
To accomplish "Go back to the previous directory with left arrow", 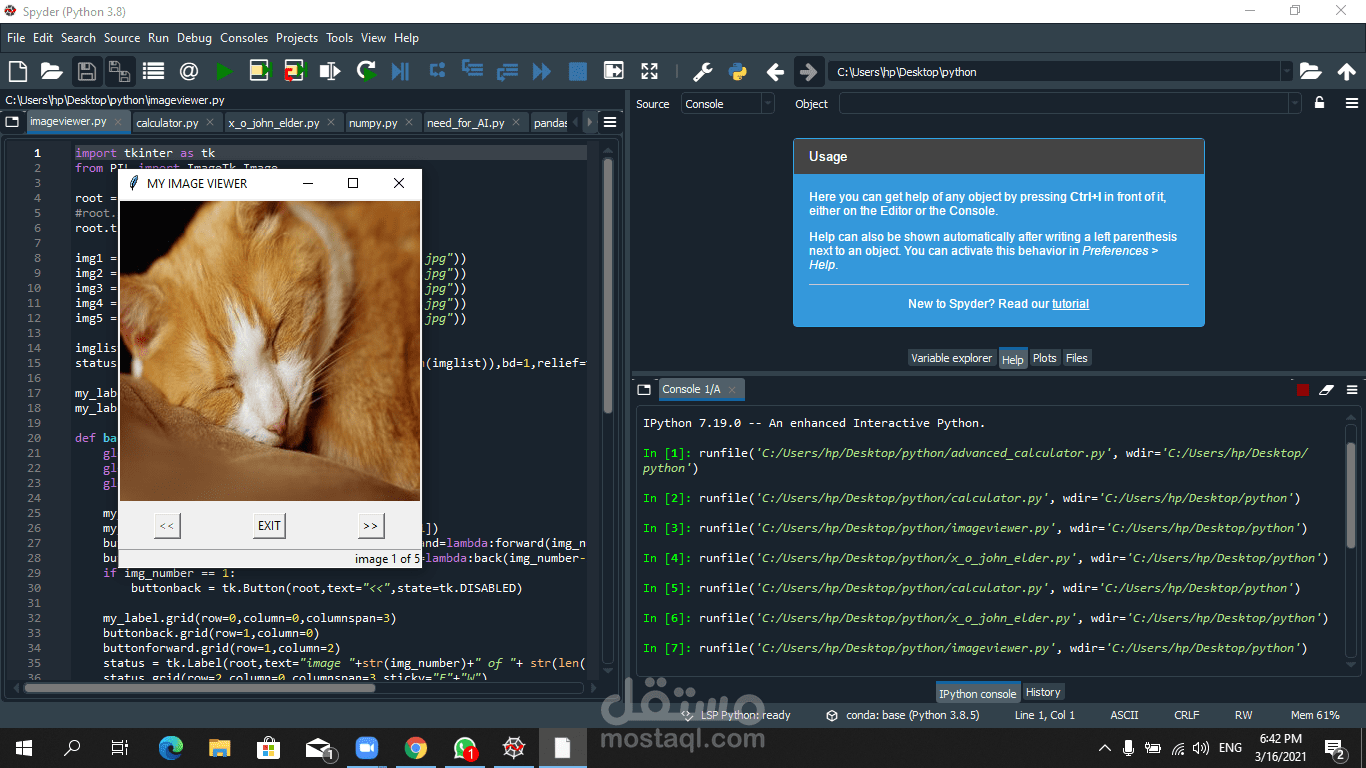I will click(774, 72).
